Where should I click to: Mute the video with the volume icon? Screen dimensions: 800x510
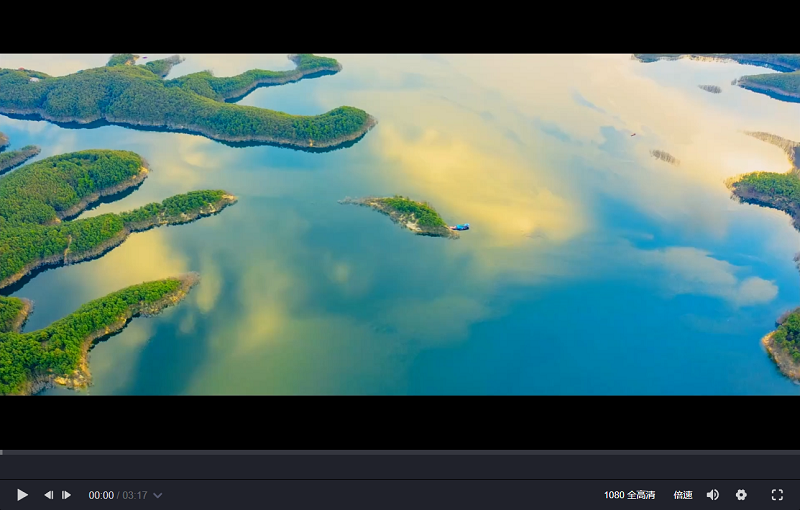(x=713, y=495)
